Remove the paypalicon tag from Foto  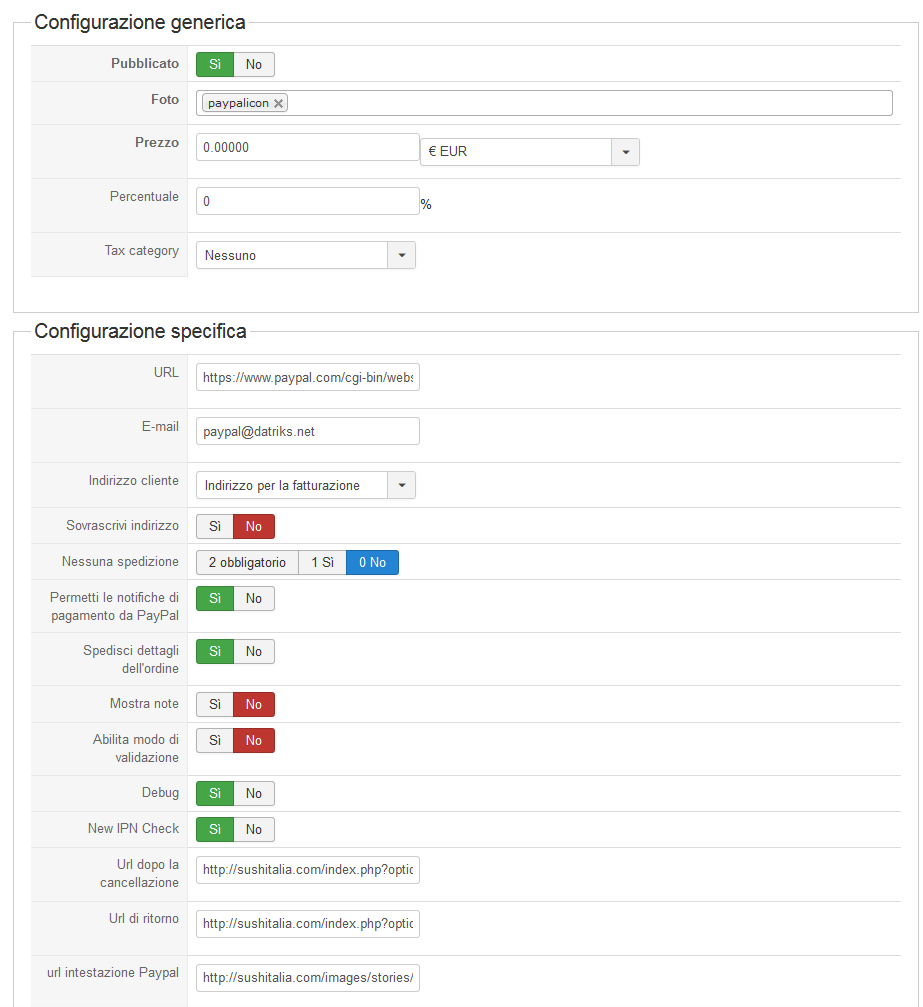click(x=279, y=103)
